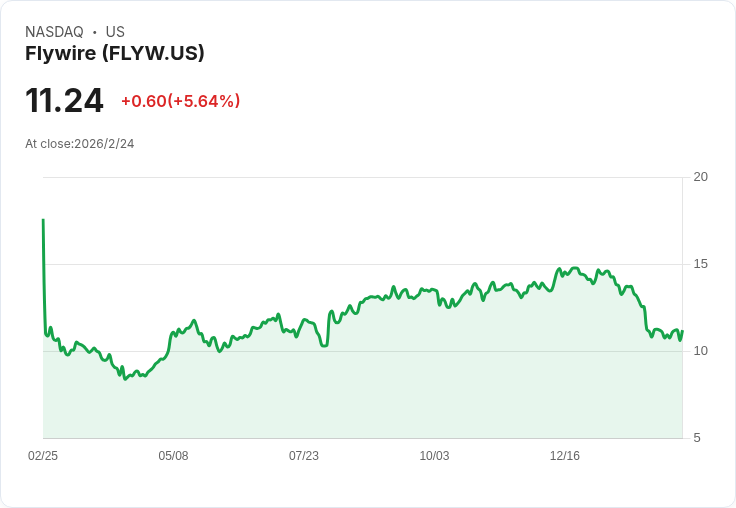Click the initial price spike at chart start
The height and width of the screenshot is (508, 736).
pos(43,220)
